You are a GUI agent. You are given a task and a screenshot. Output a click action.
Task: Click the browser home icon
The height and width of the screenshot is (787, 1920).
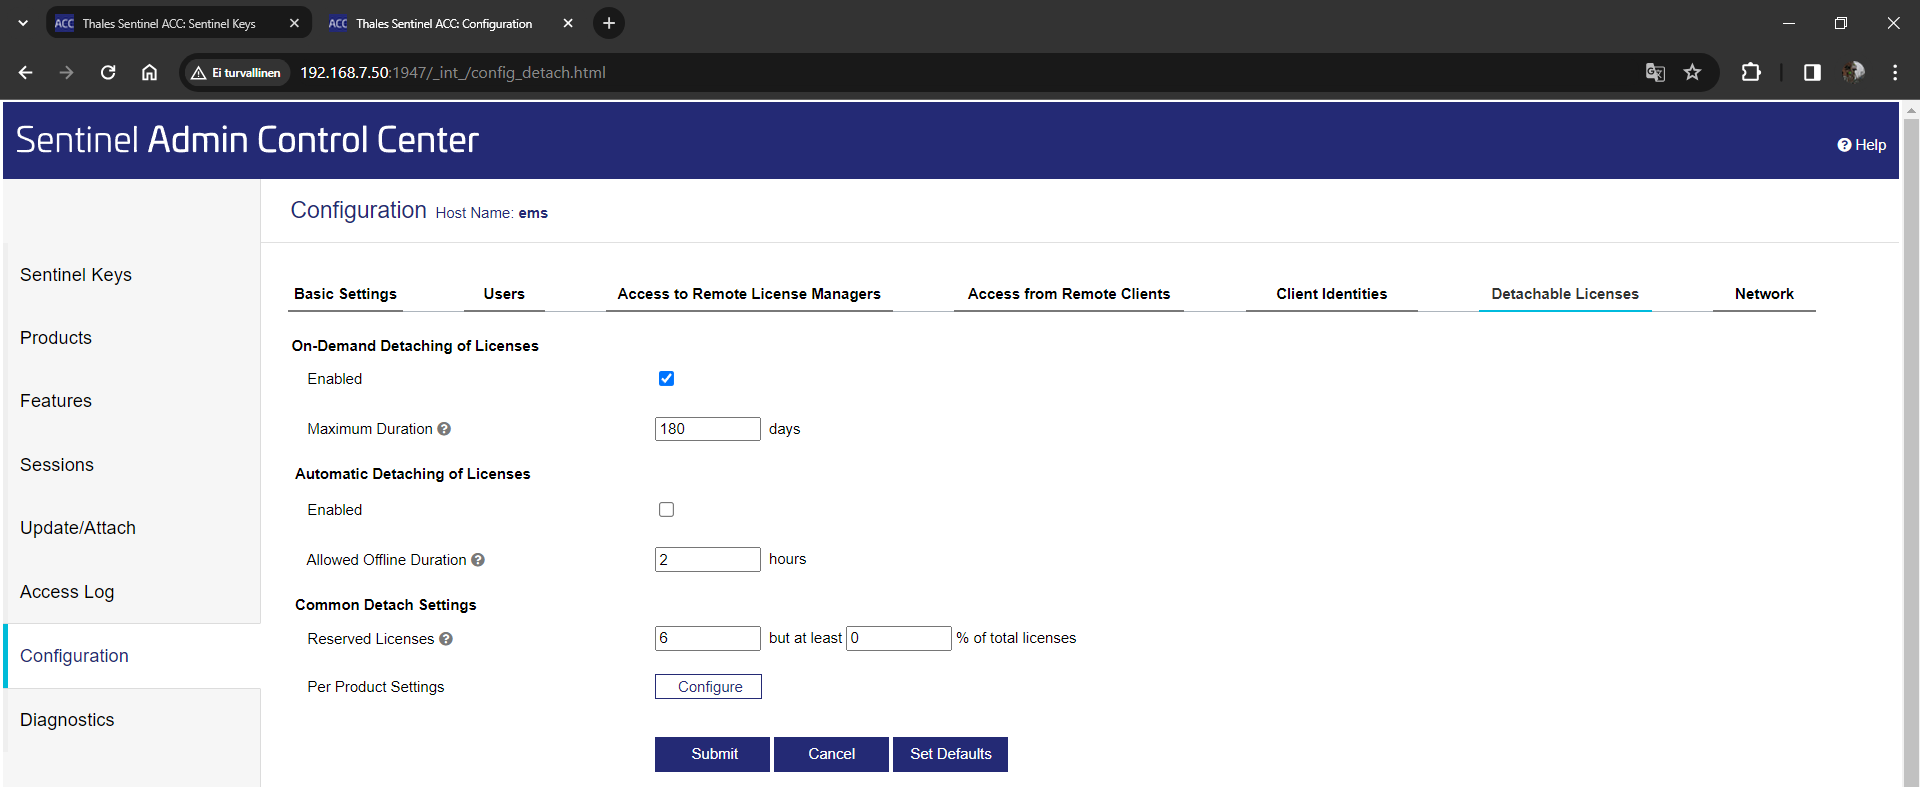[x=149, y=72]
